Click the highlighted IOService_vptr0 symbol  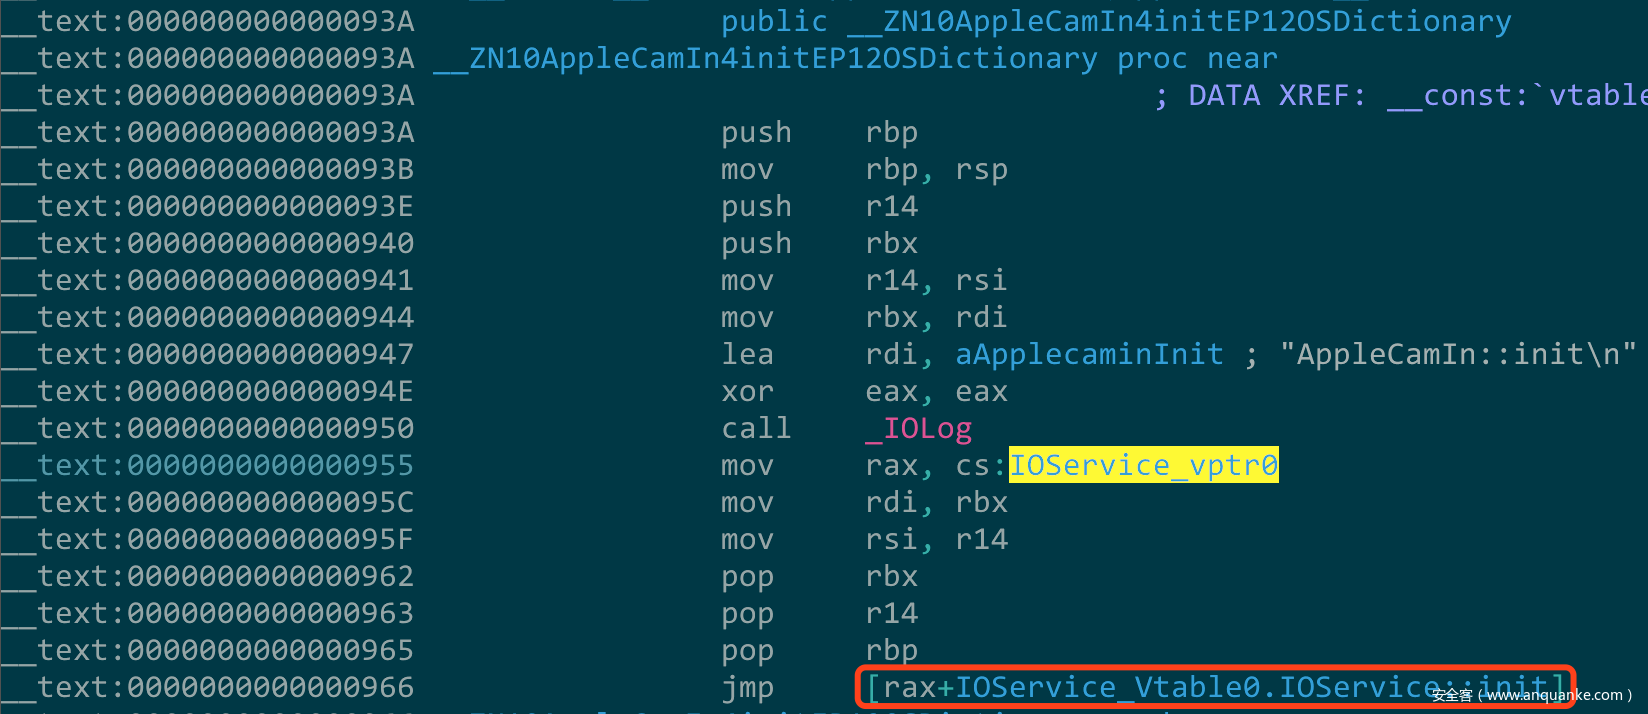pyautogui.click(x=1143, y=465)
